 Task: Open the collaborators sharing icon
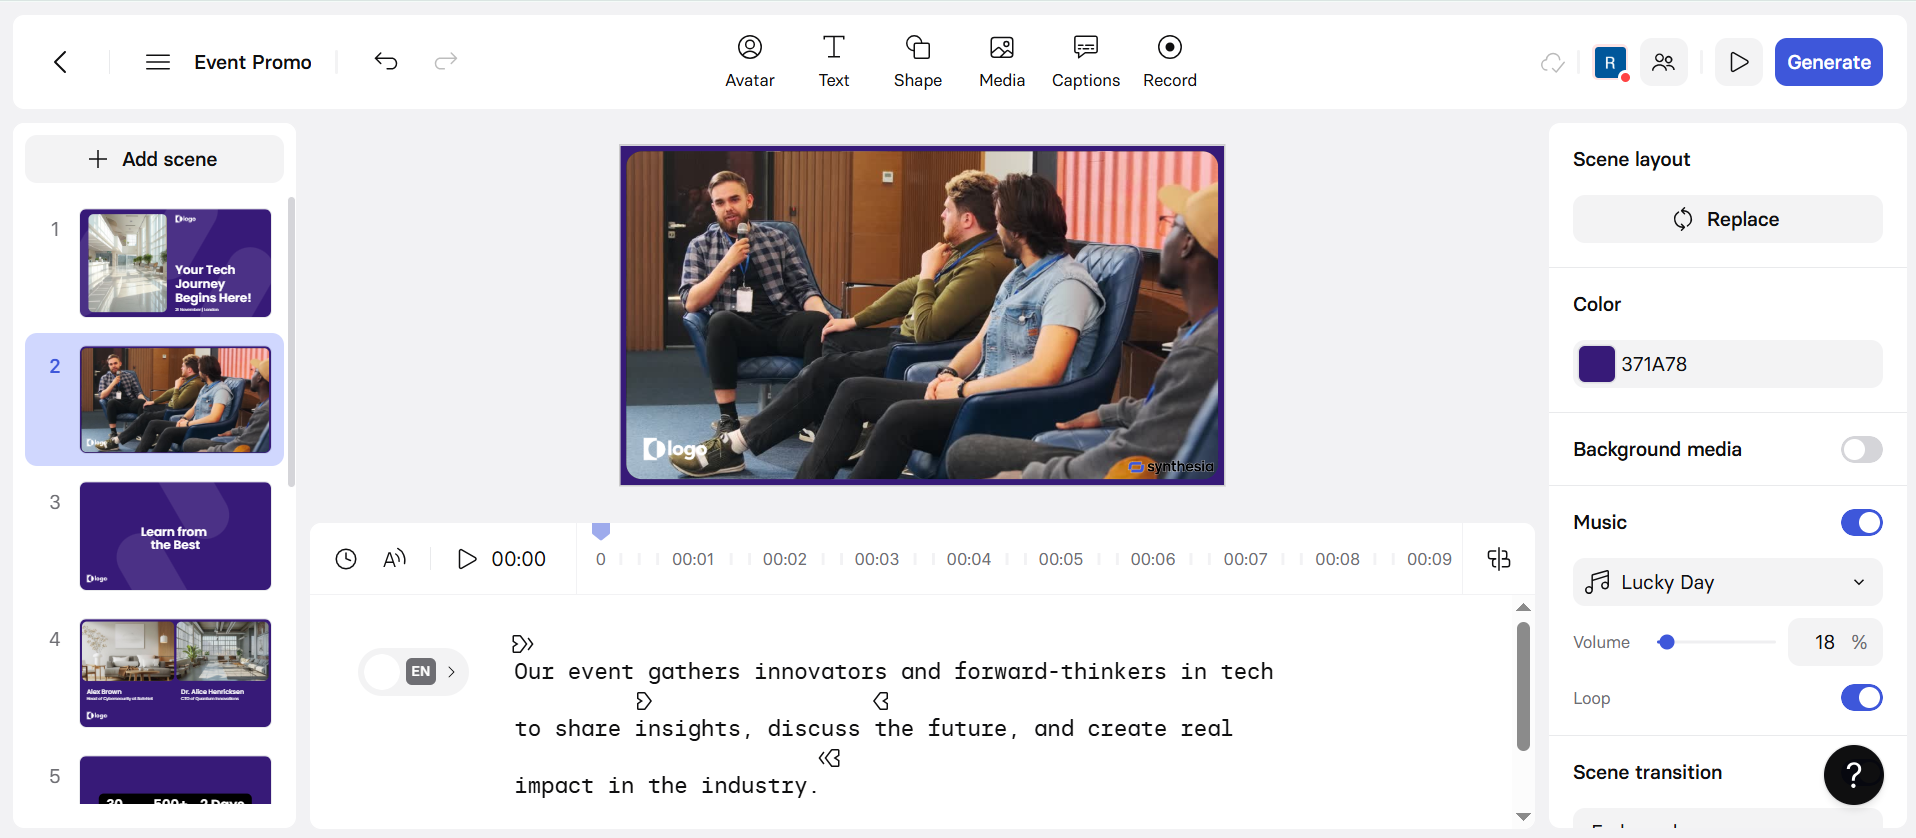point(1664,62)
